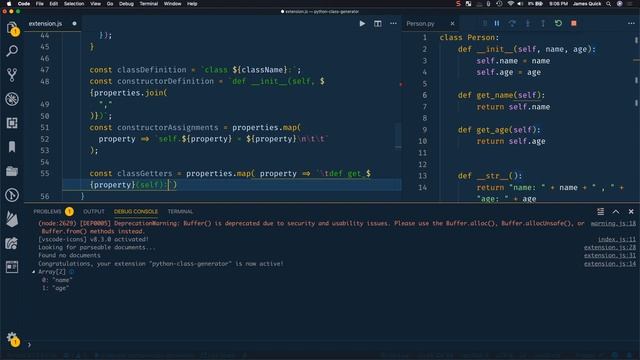The image size is (640, 360).
Task: Open the Wi-Fi status menu
Action: click(x=510, y=4)
